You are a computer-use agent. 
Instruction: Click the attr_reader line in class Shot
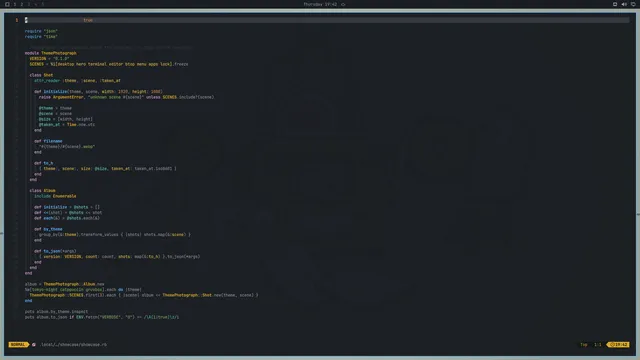[x=77, y=80]
